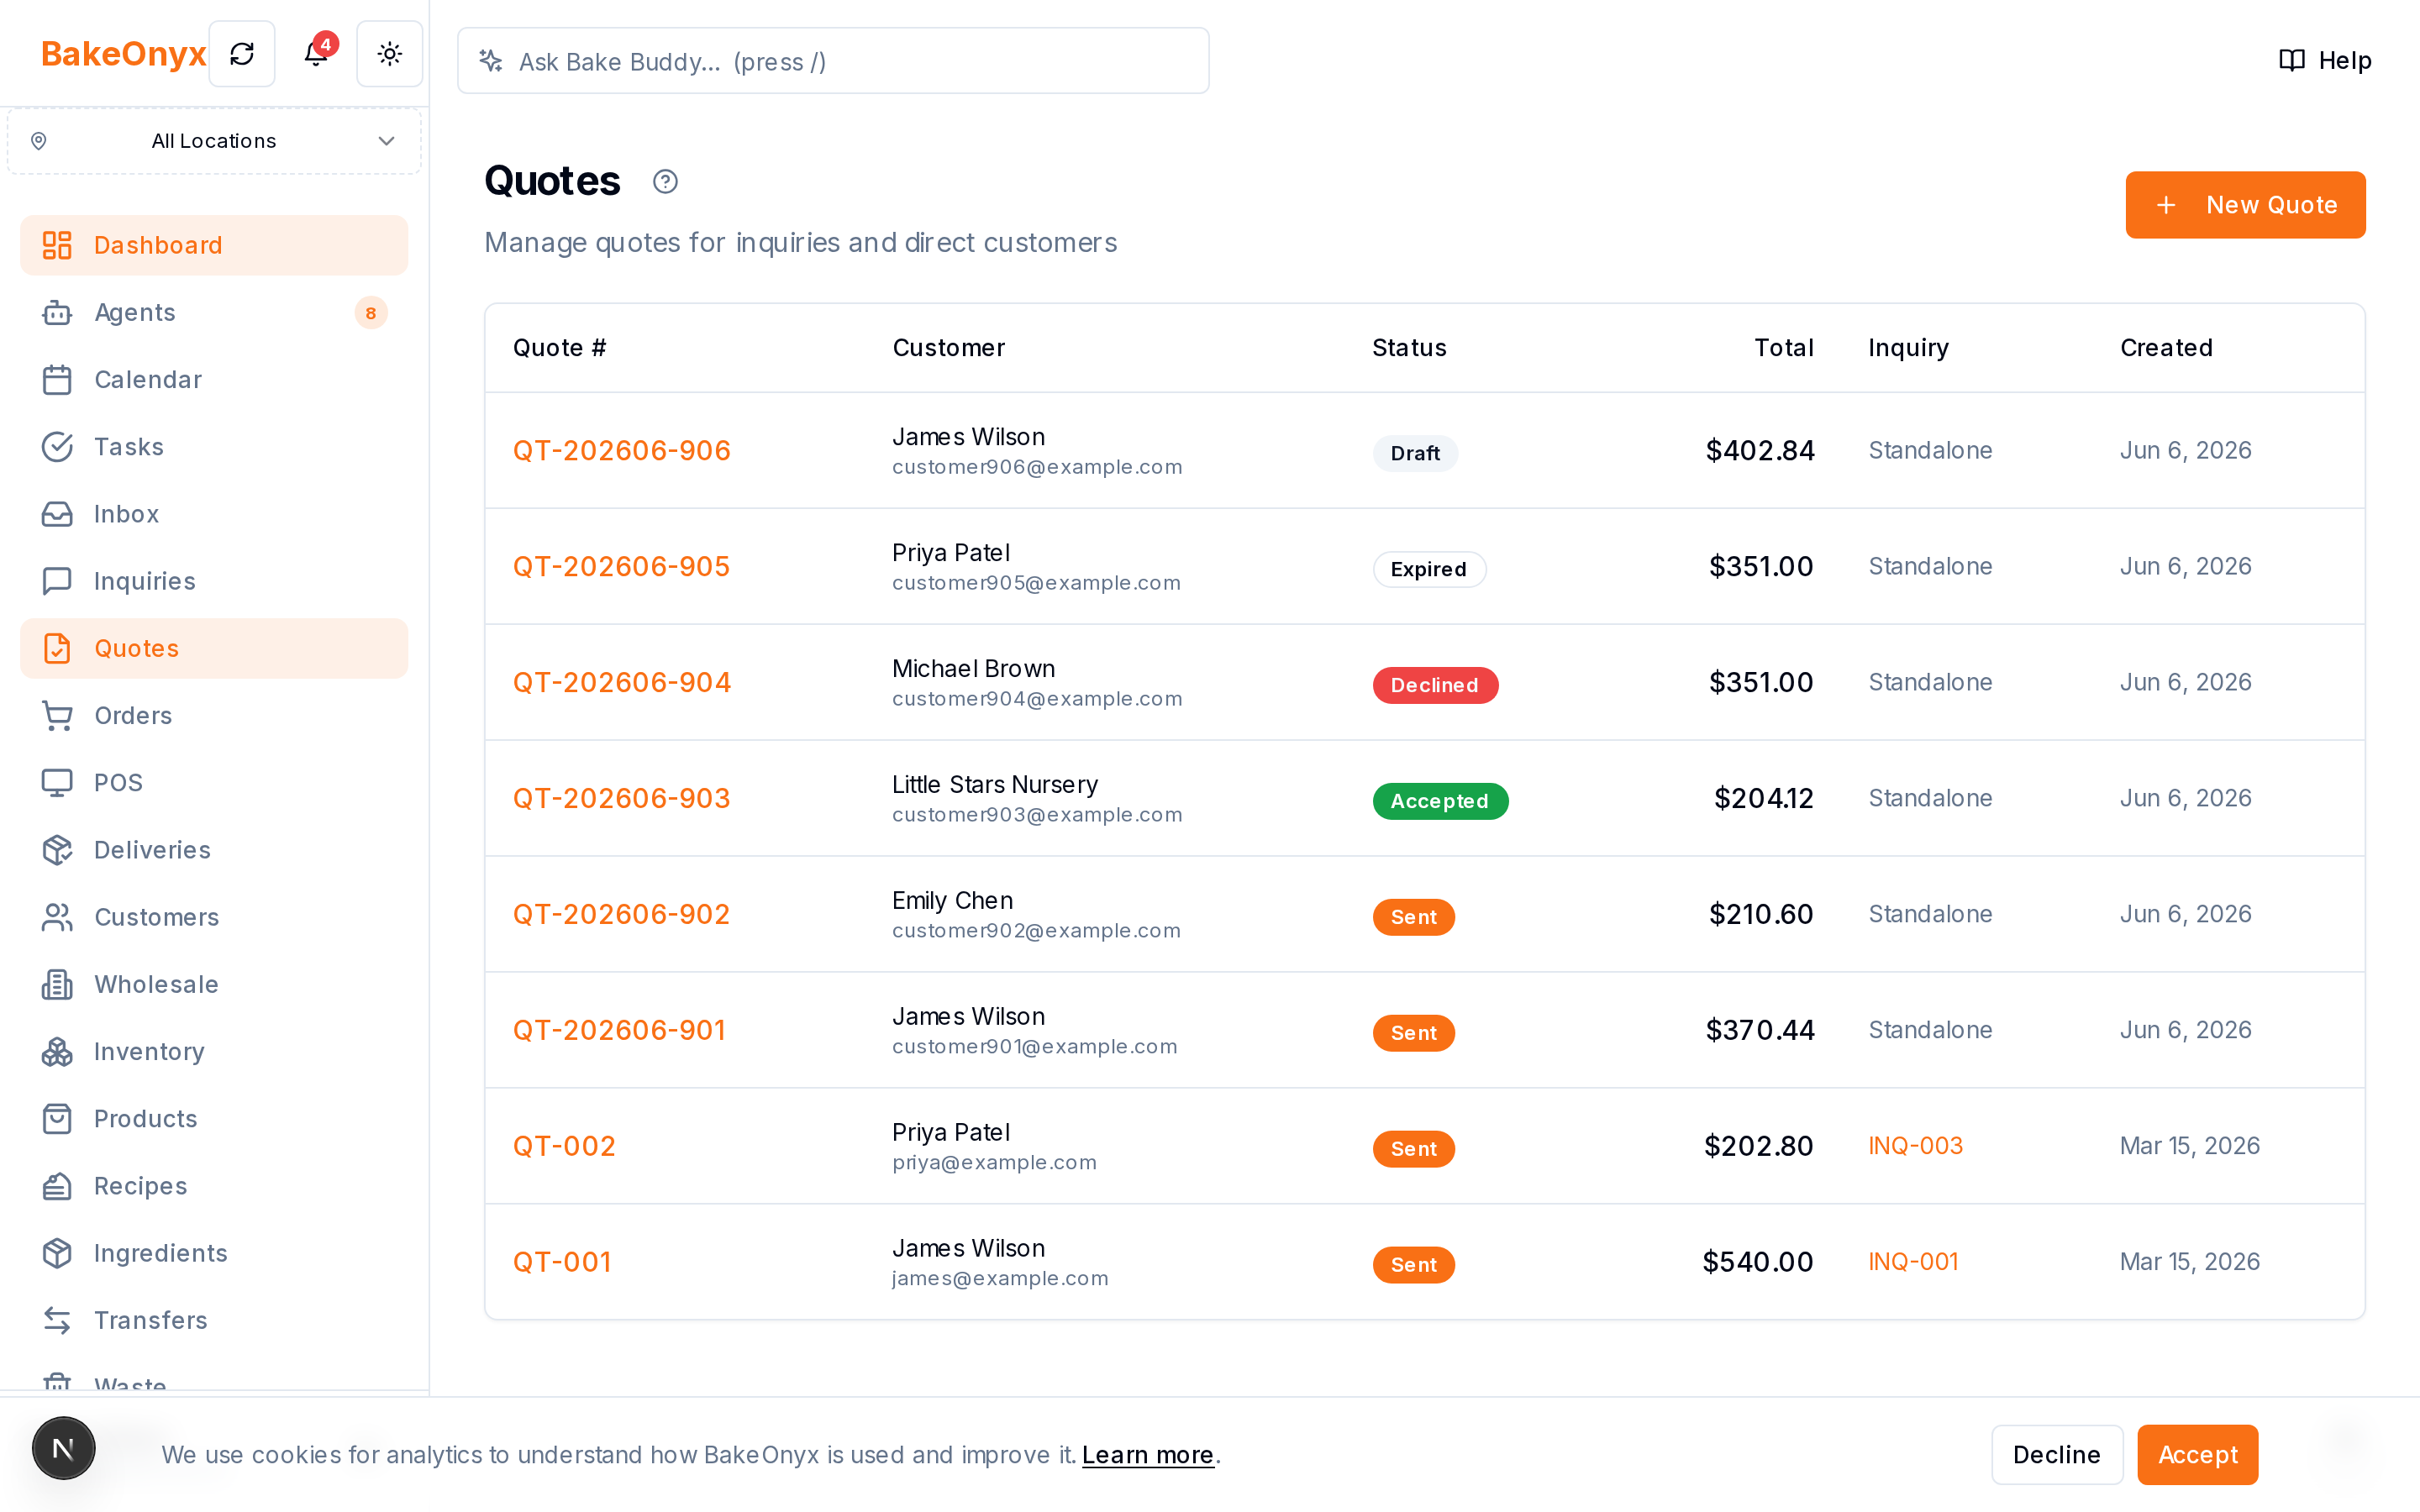Open the Recipes icon in sidebar

57,1186
